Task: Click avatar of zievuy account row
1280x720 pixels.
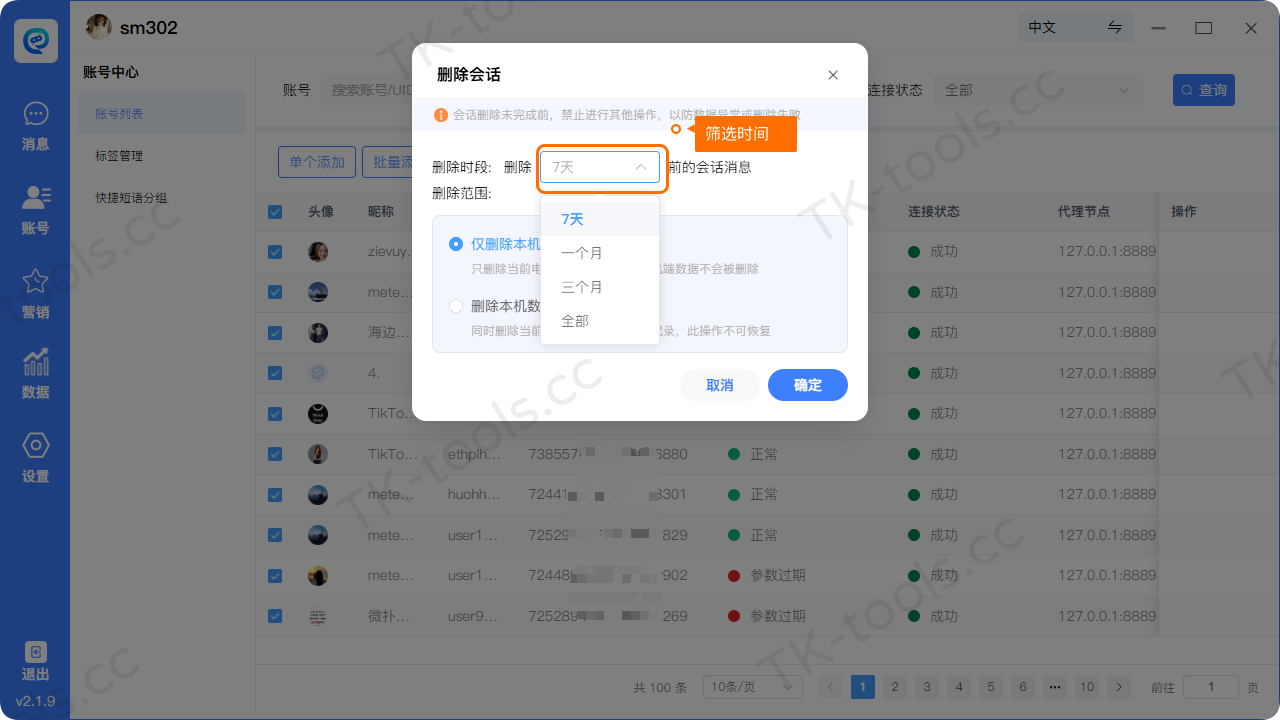Action: (x=318, y=252)
